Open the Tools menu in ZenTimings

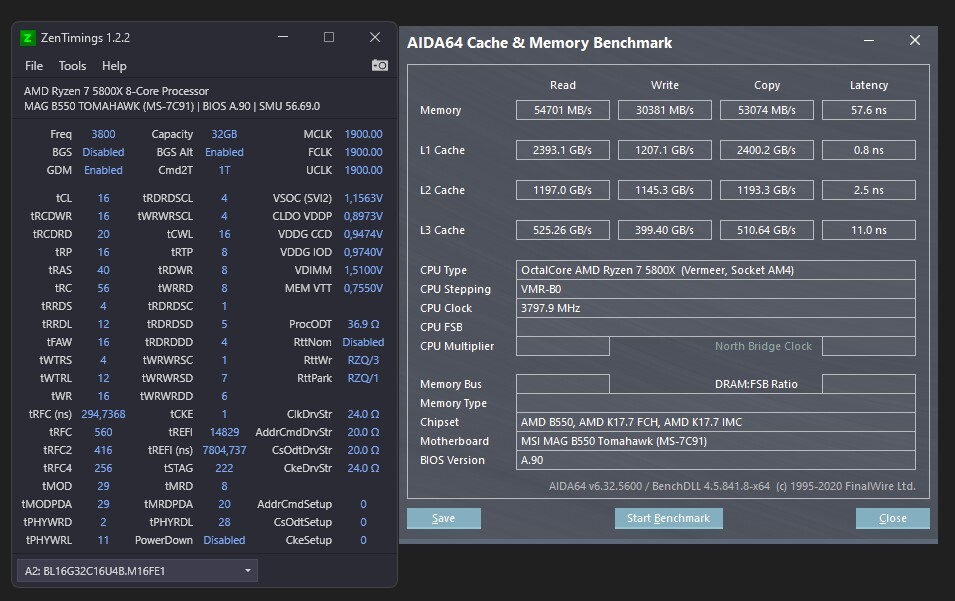coord(72,66)
